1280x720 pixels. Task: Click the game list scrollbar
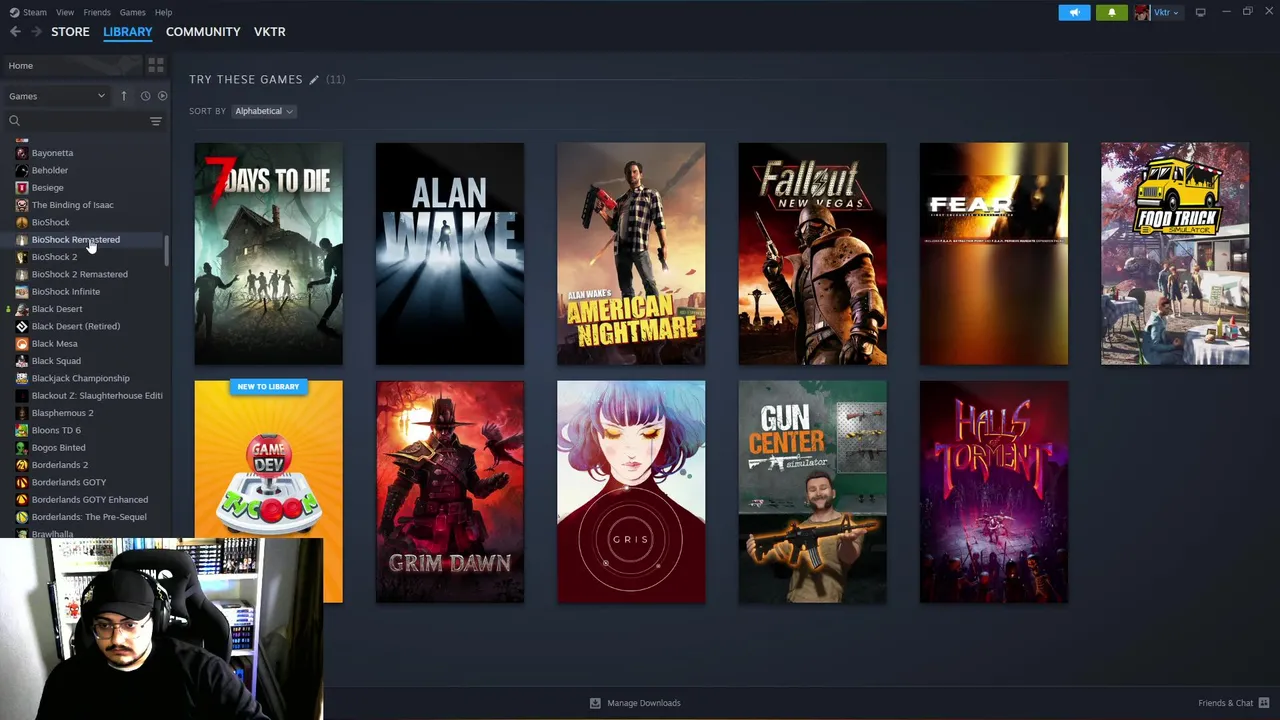click(167, 250)
